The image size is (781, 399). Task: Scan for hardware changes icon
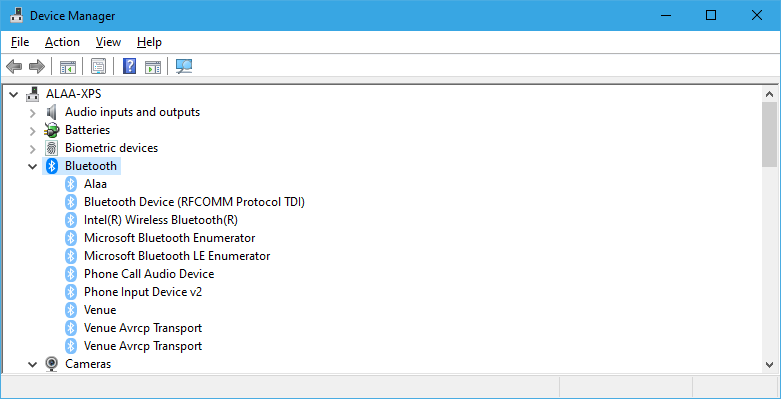(184, 66)
